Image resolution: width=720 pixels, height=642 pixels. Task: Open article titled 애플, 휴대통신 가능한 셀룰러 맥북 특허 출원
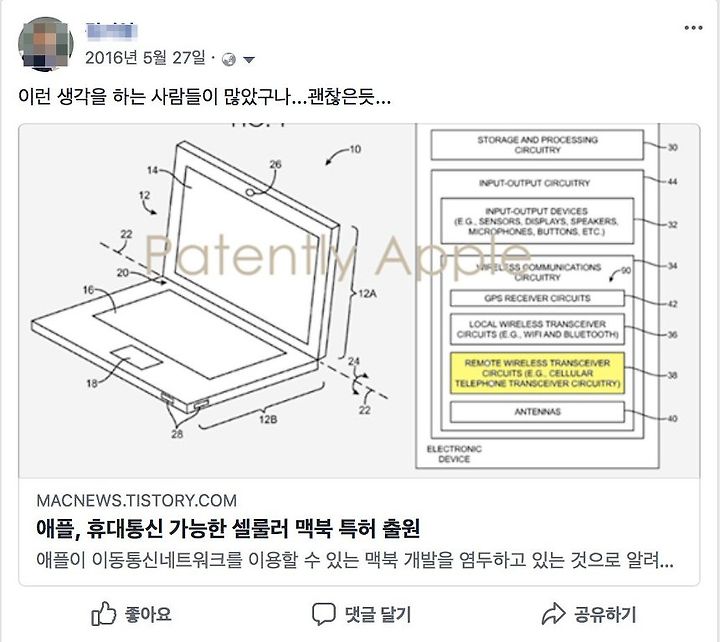tap(228, 528)
